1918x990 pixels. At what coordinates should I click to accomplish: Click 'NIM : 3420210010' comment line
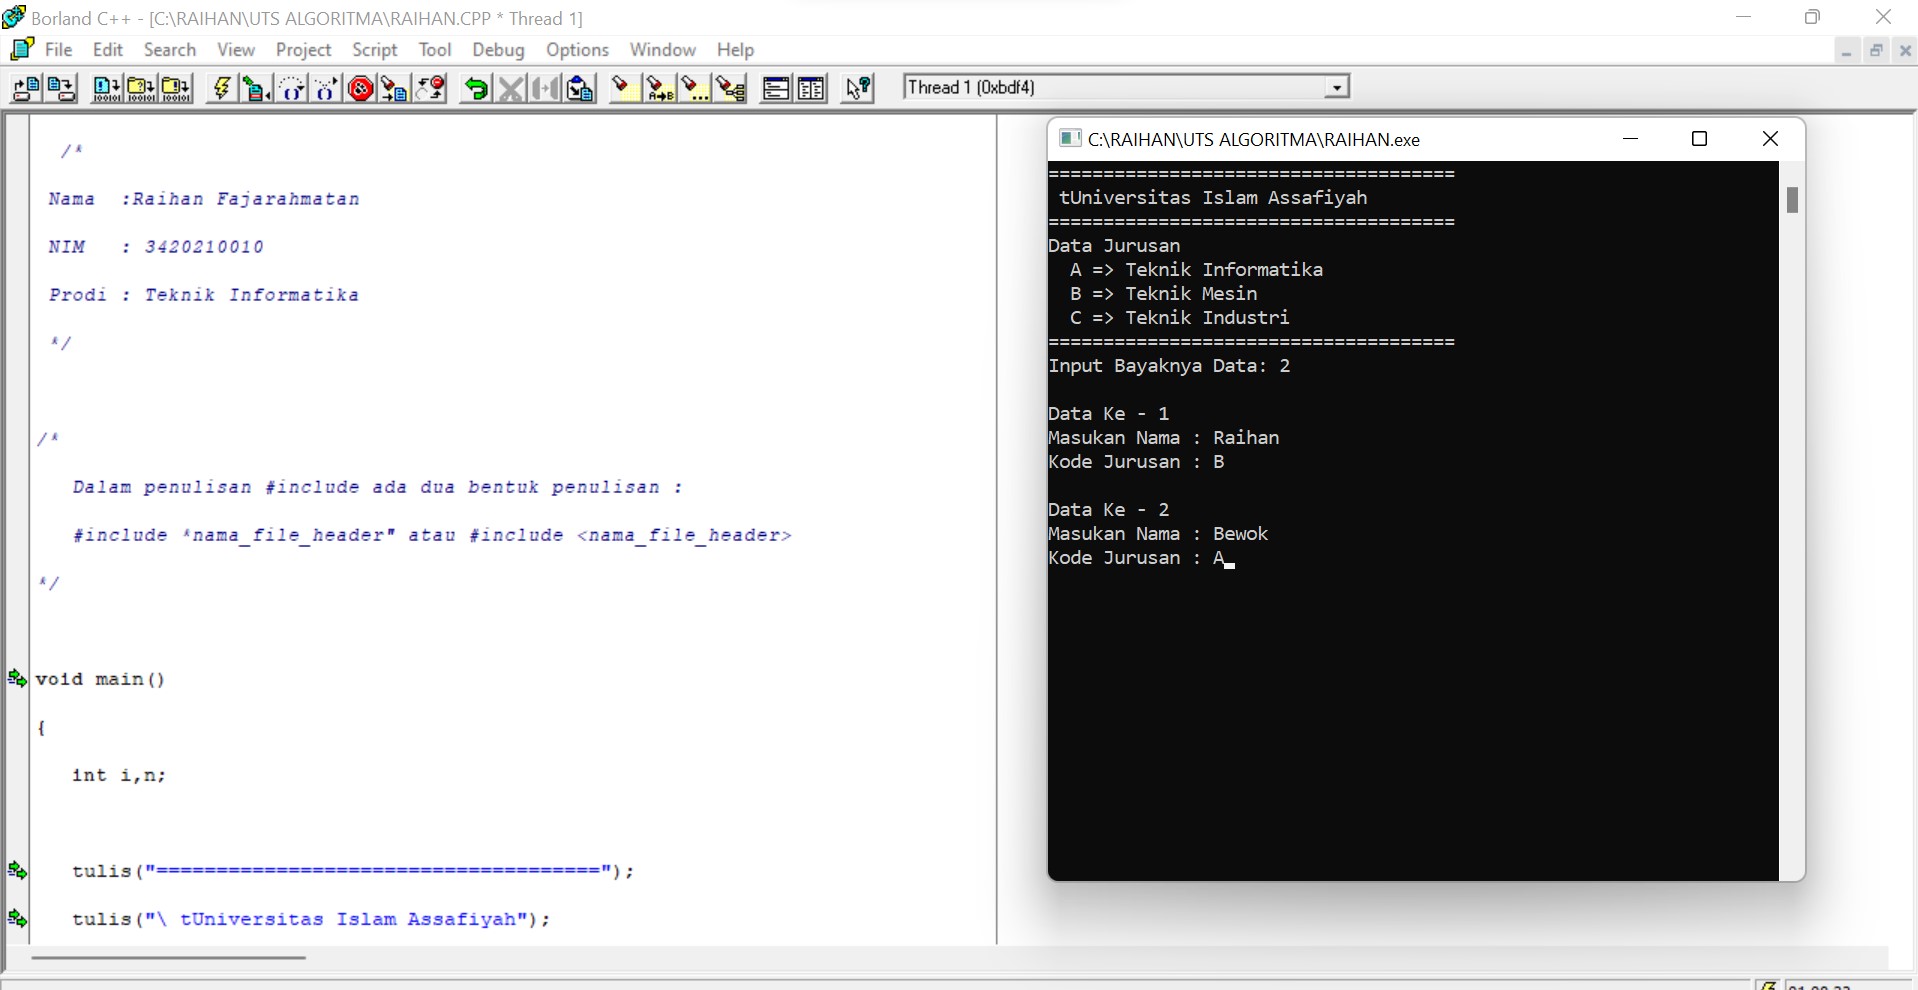[156, 247]
